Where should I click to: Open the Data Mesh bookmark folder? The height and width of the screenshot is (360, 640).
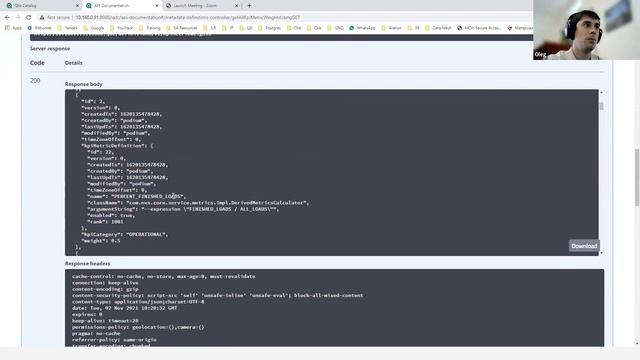pos(438,28)
